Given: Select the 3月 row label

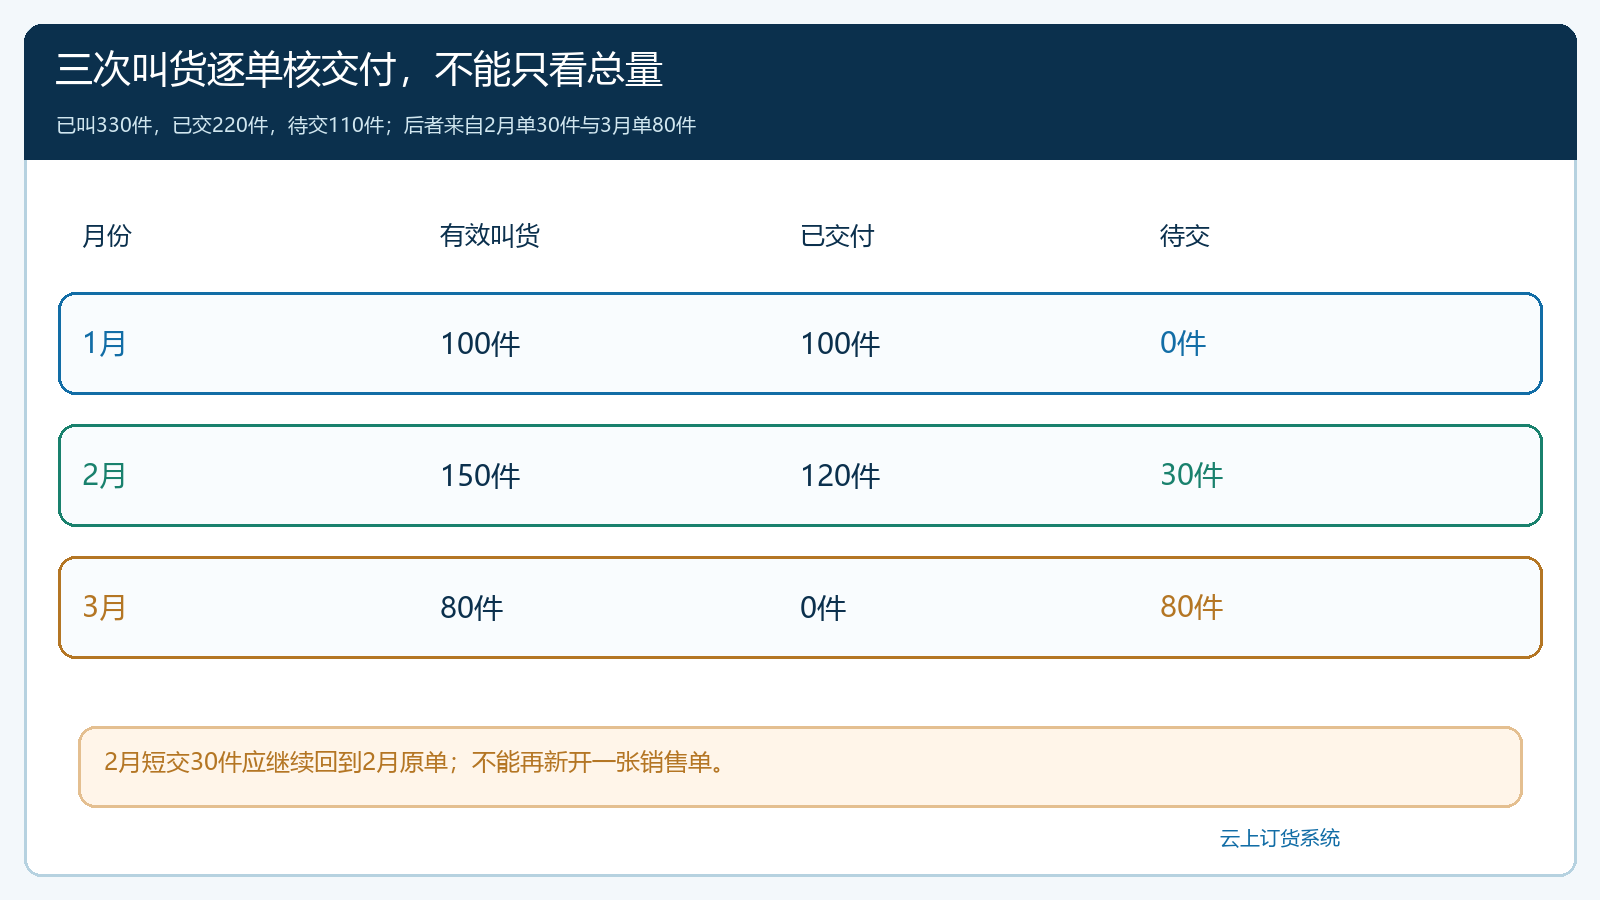Looking at the screenshot, I should point(104,607).
